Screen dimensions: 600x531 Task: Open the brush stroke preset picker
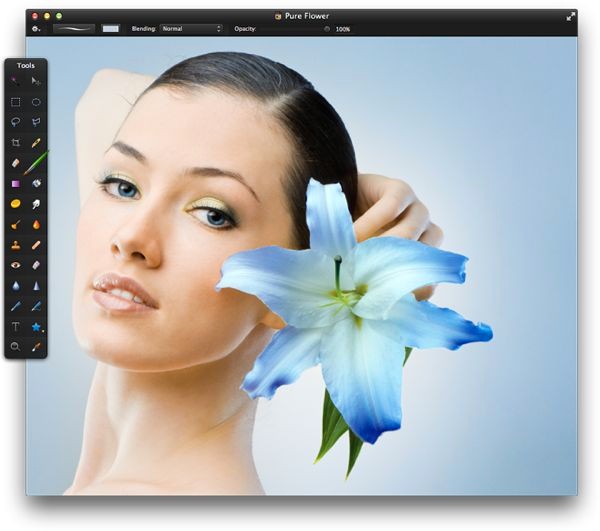[x=74, y=29]
